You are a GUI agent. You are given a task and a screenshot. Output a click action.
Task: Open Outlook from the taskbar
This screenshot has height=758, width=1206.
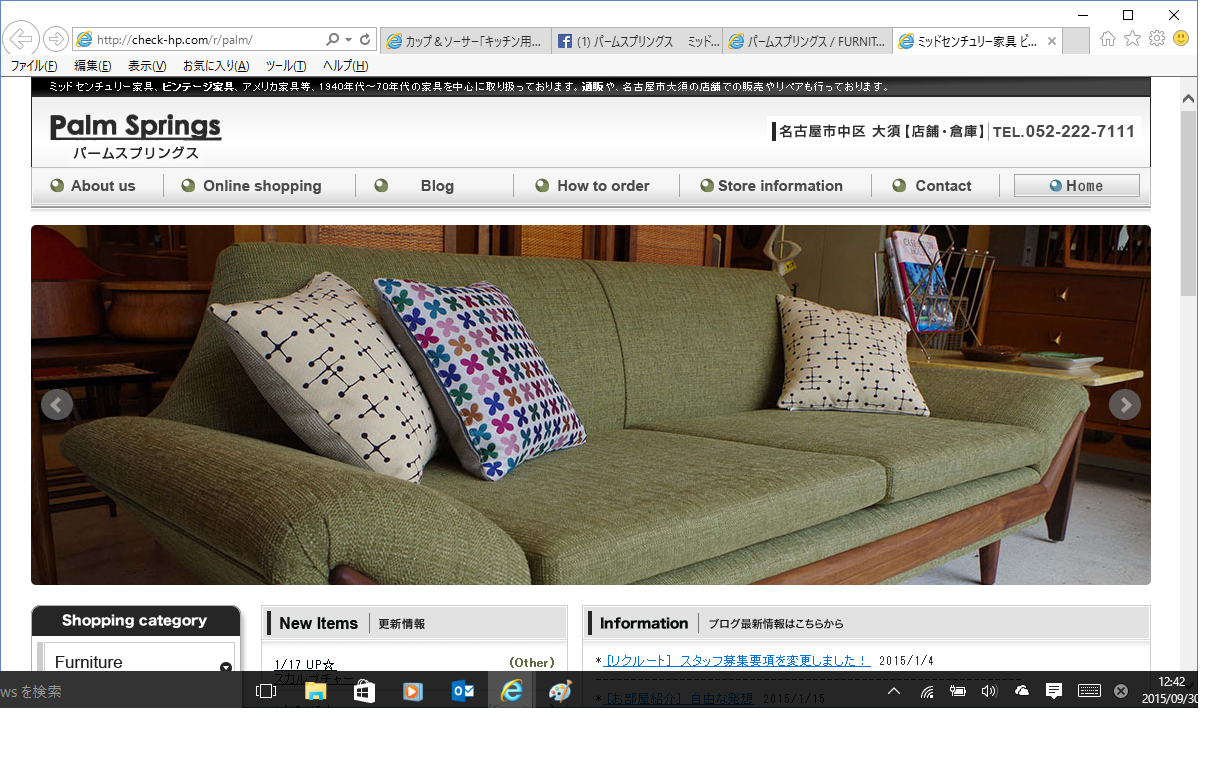[x=462, y=691]
